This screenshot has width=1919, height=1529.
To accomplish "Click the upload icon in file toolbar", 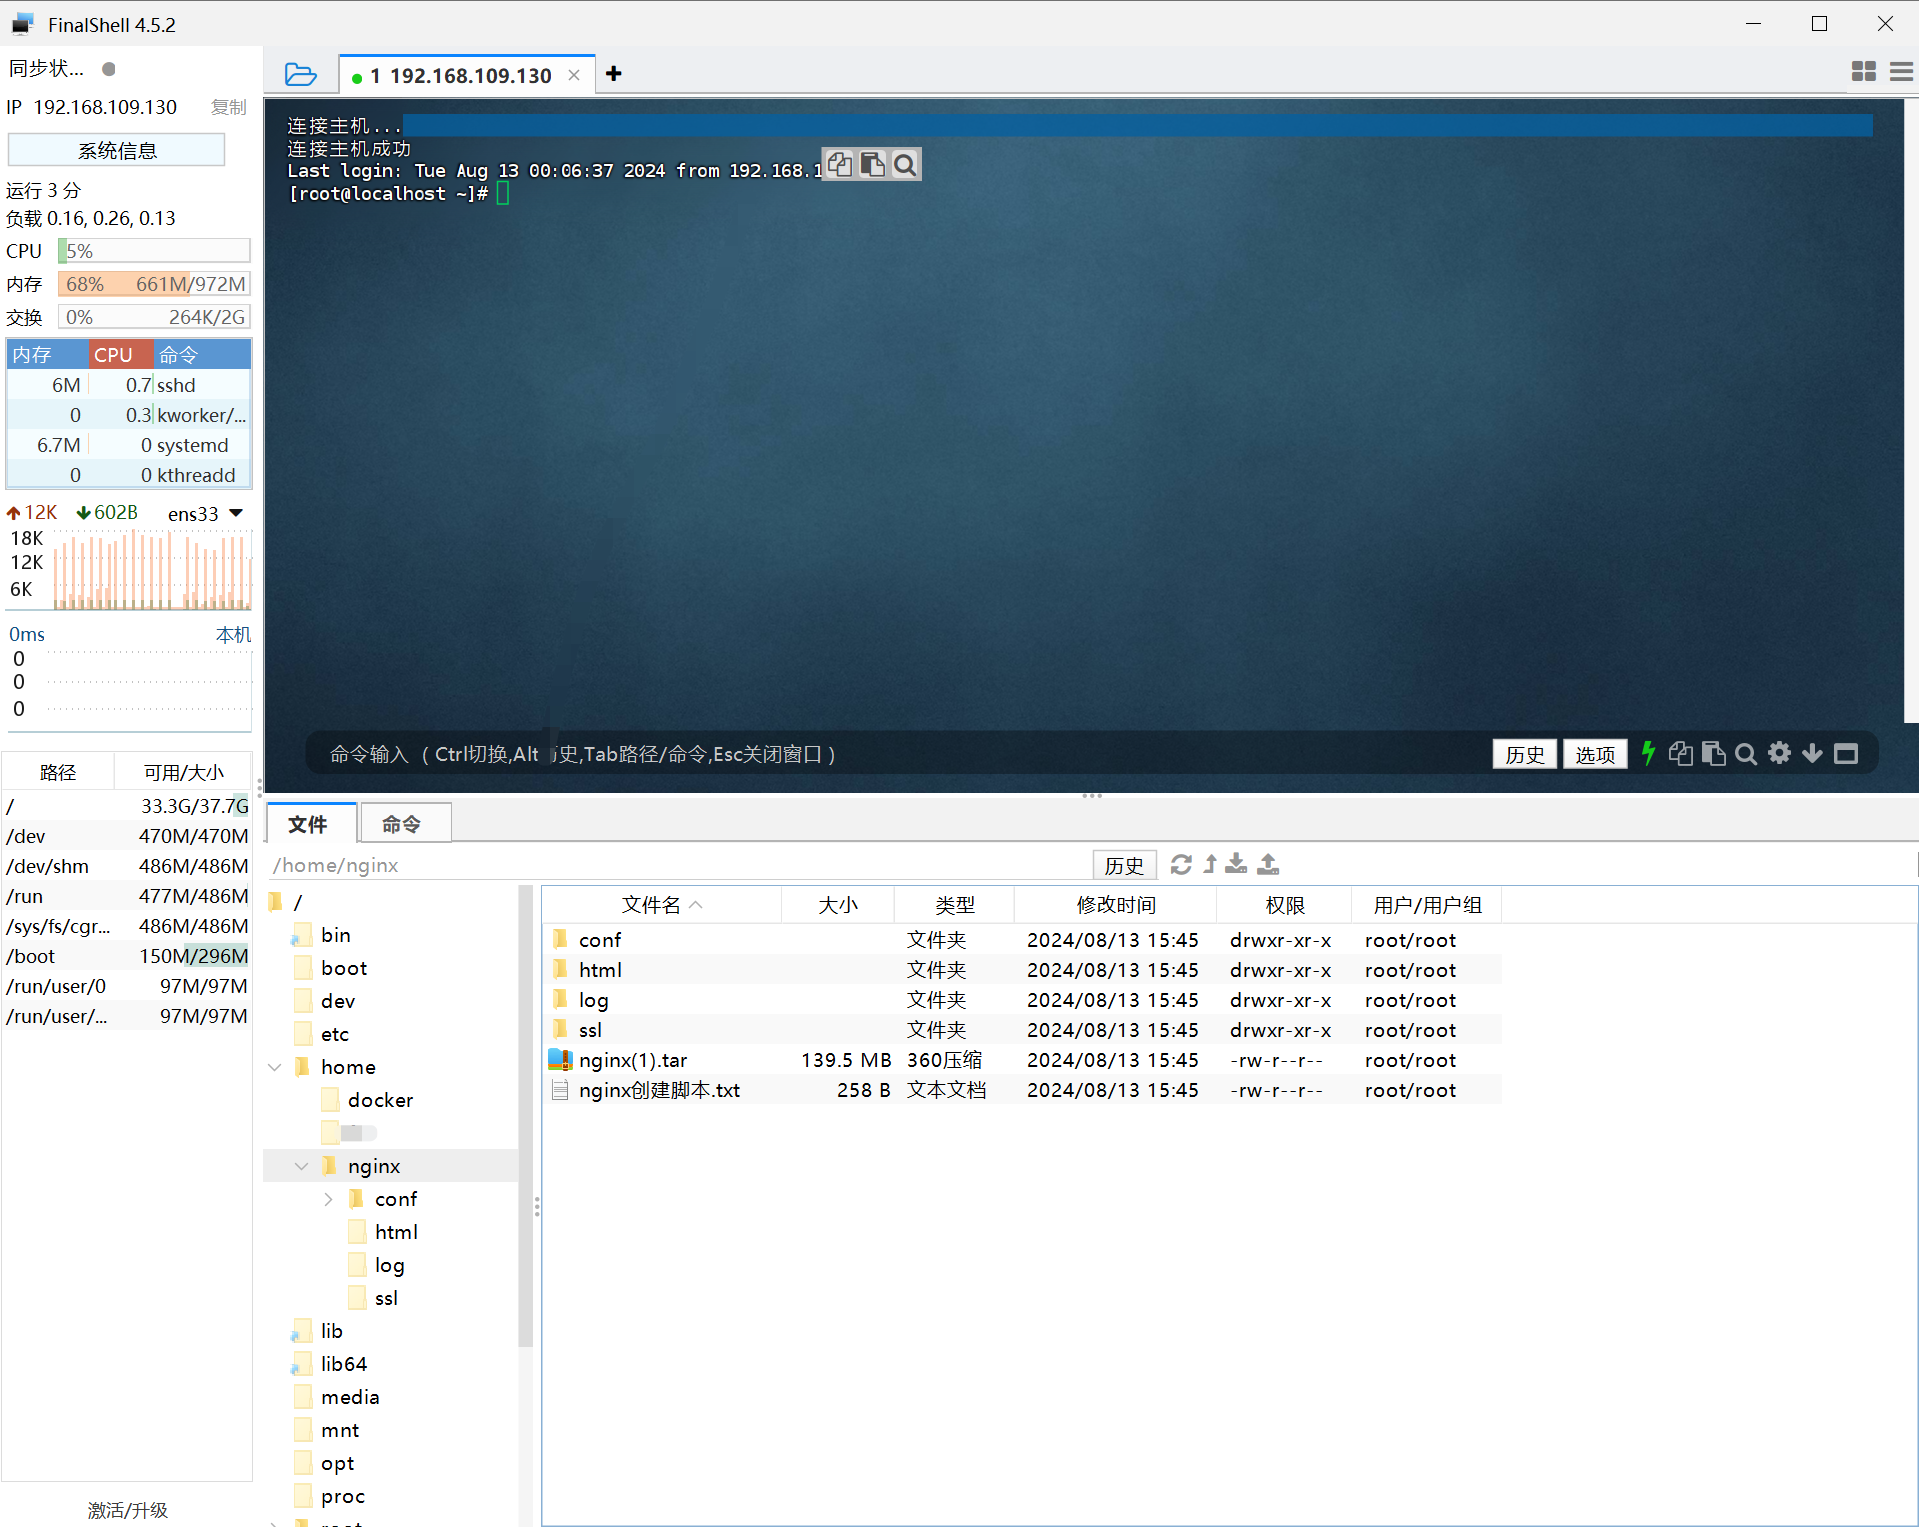I will click(x=1268, y=865).
